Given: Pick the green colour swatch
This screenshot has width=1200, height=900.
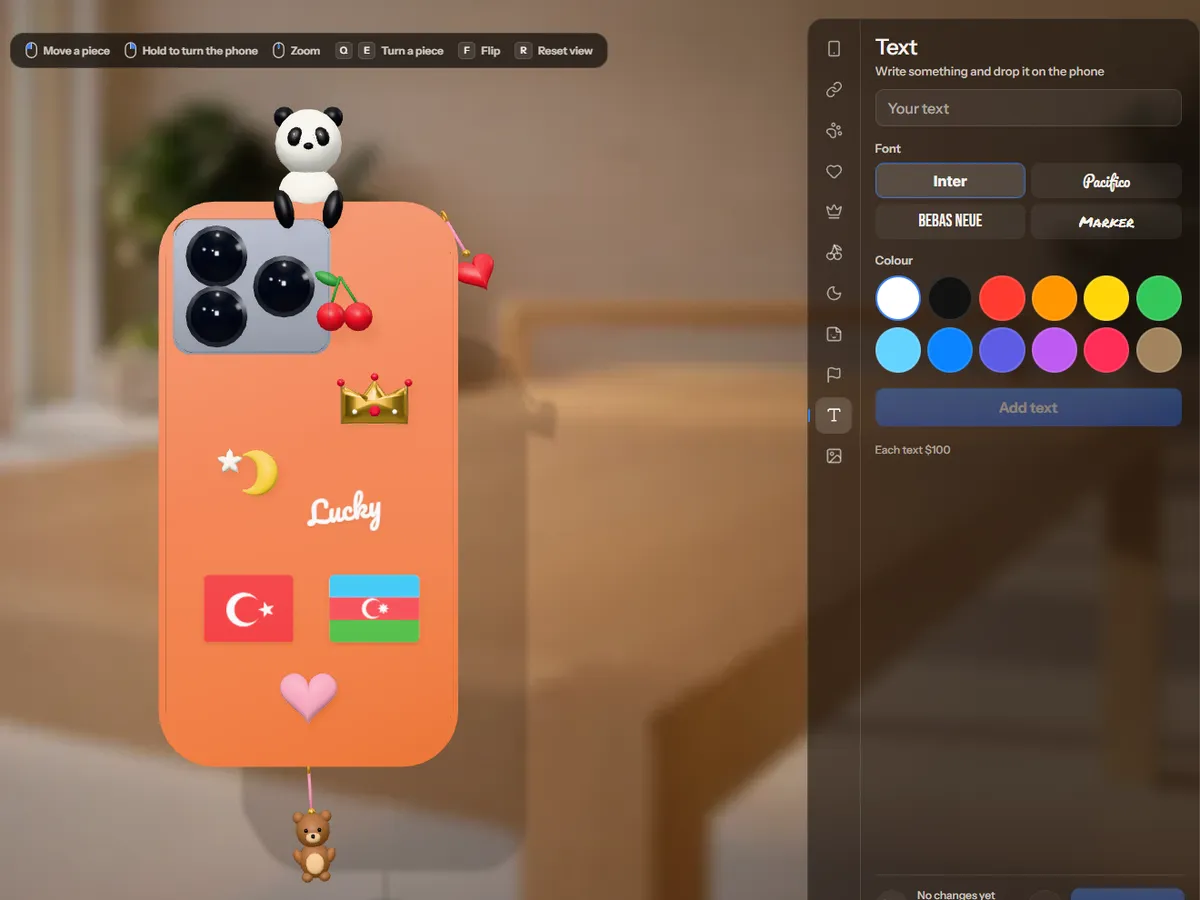Looking at the screenshot, I should click(x=1159, y=298).
